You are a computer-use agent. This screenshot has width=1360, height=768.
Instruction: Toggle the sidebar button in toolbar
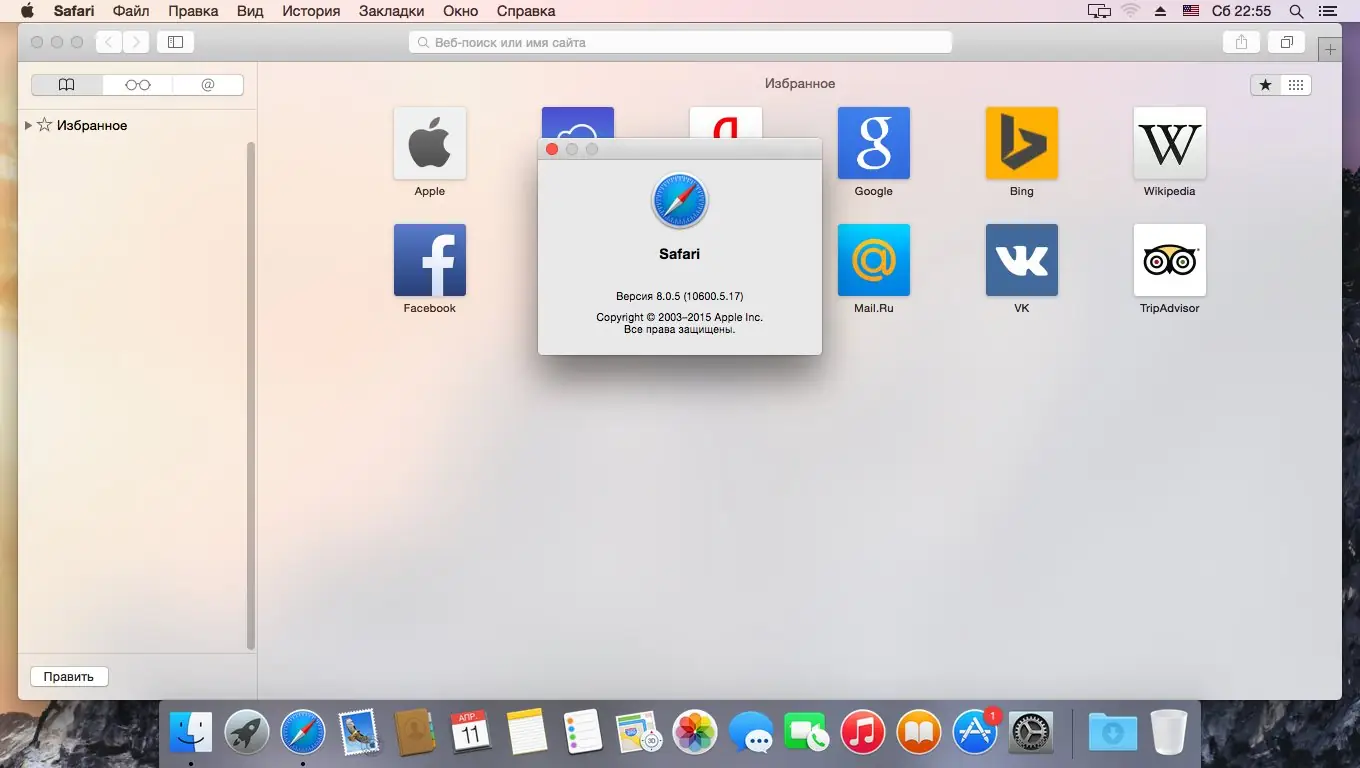[175, 42]
